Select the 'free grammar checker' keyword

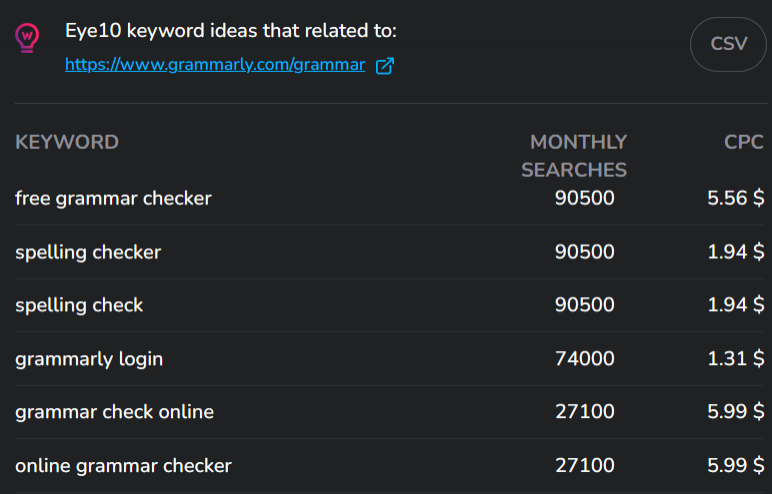[x=113, y=198]
